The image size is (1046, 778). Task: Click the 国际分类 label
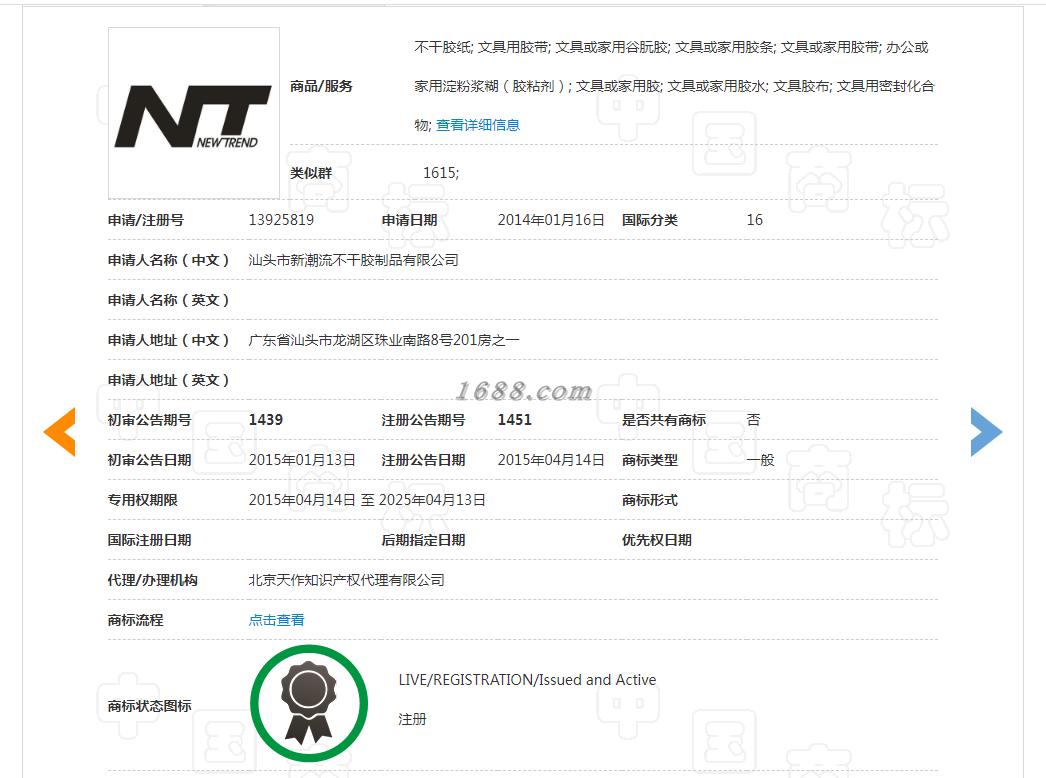point(650,220)
